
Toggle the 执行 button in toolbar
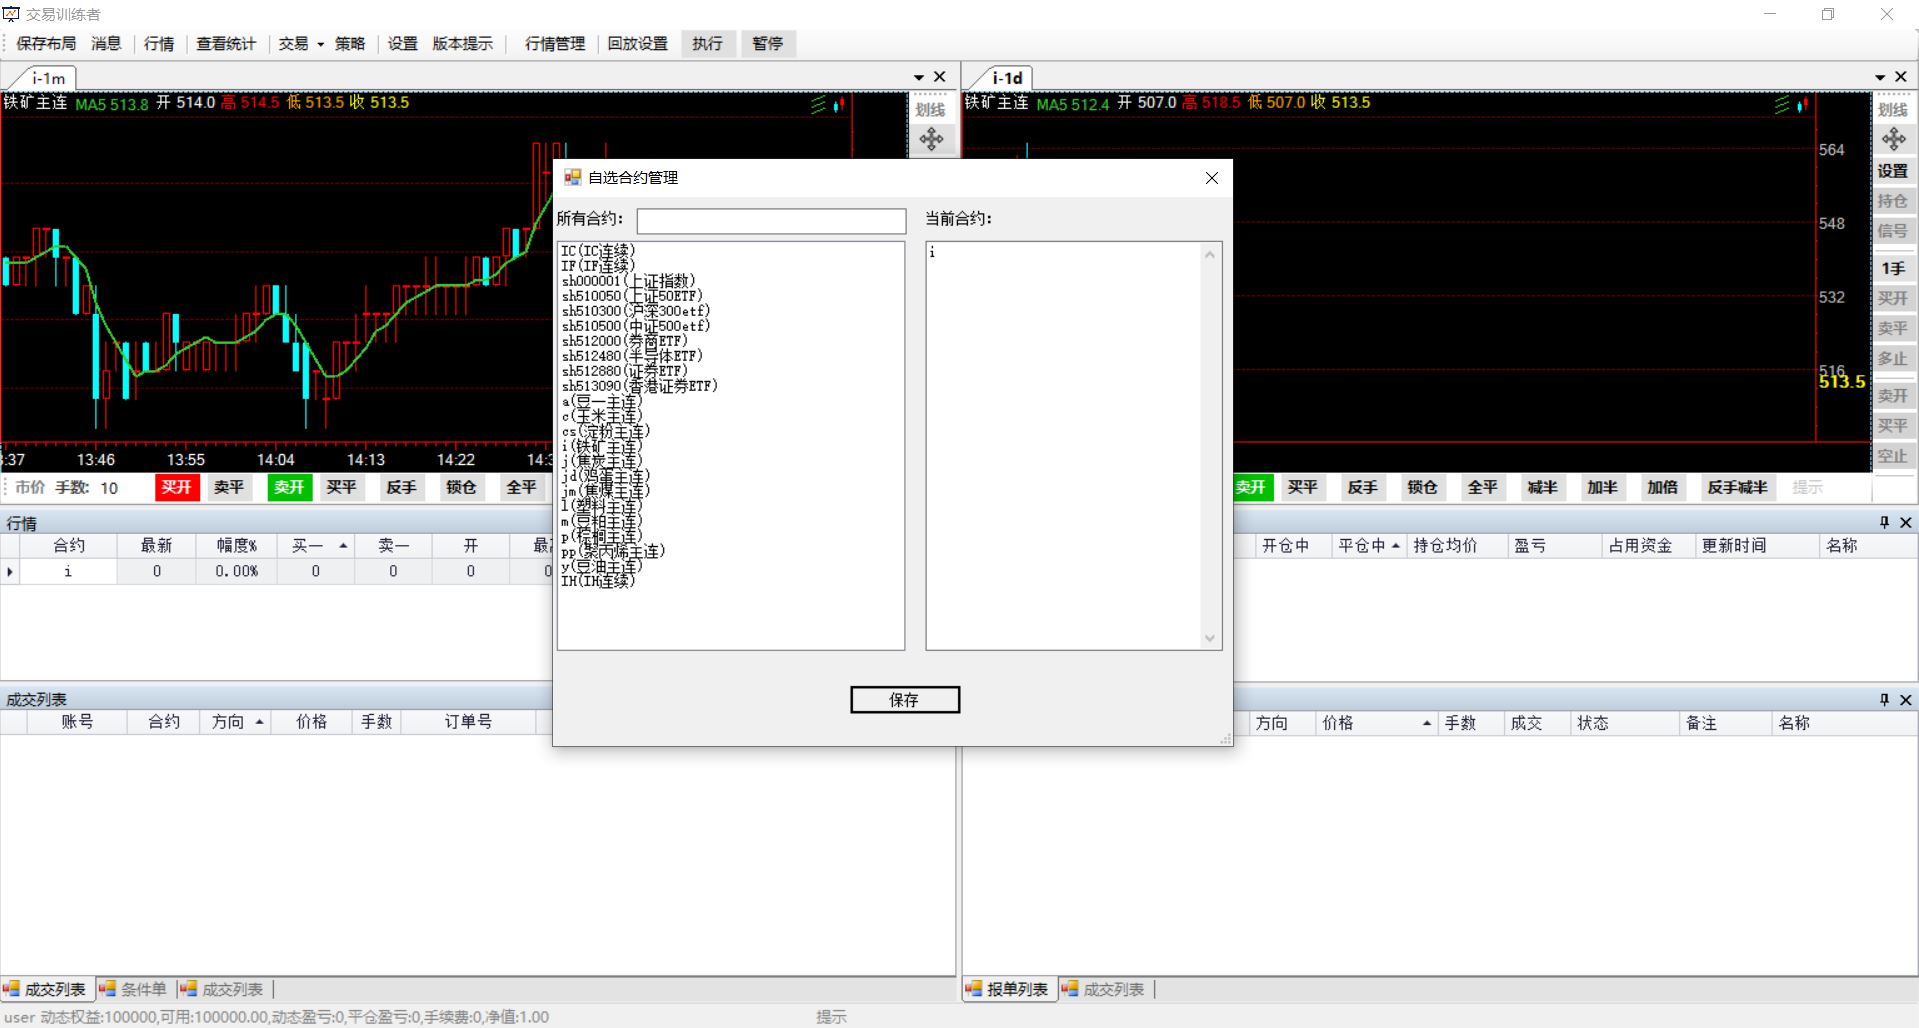pyautogui.click(x=707, y=44)
